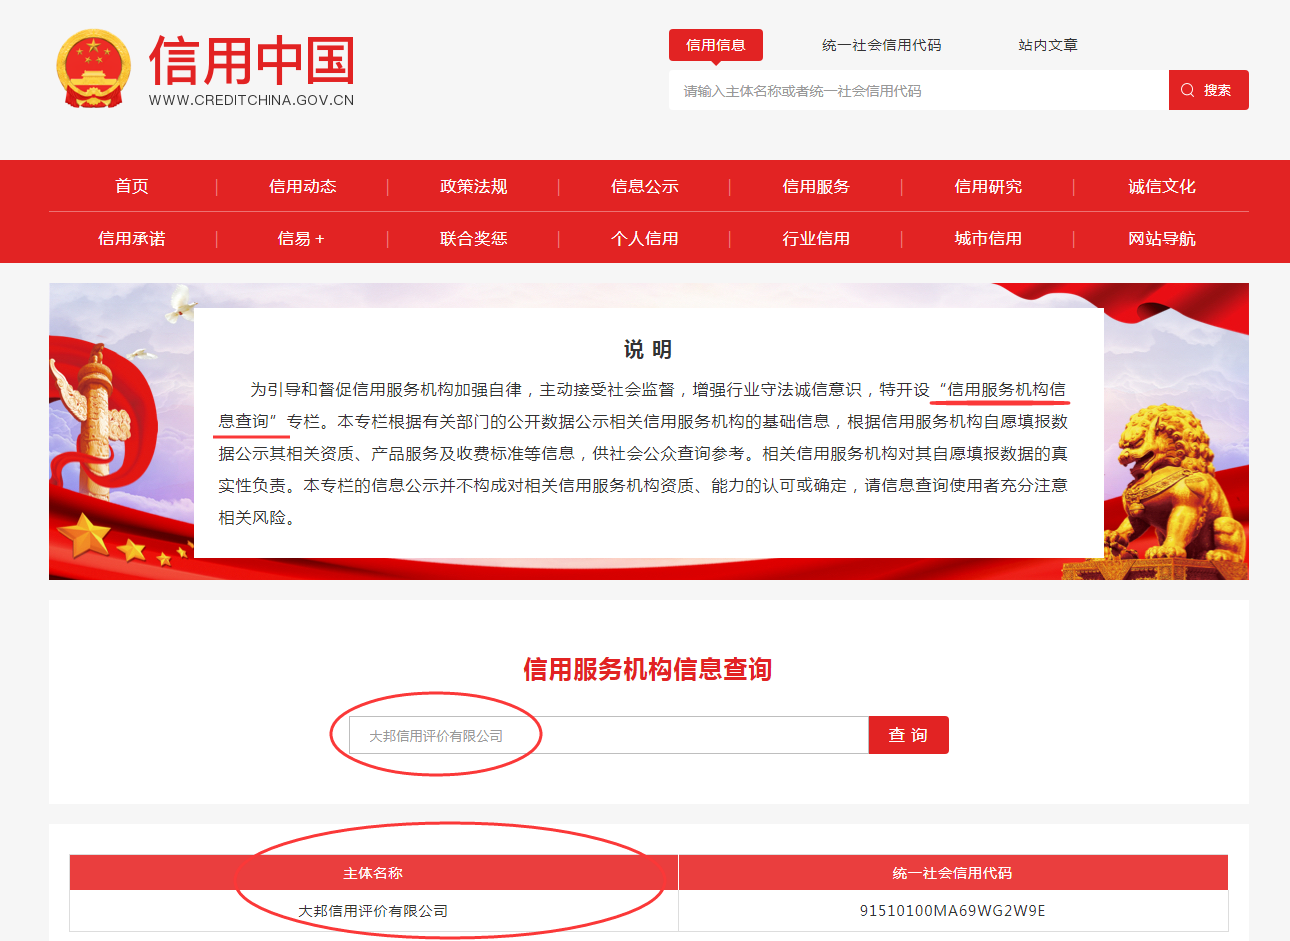Viewport: 1290px width, 941px height.
Task: Click the 大邦信用评价有限公司 query input field
Action: click(609, 735)
